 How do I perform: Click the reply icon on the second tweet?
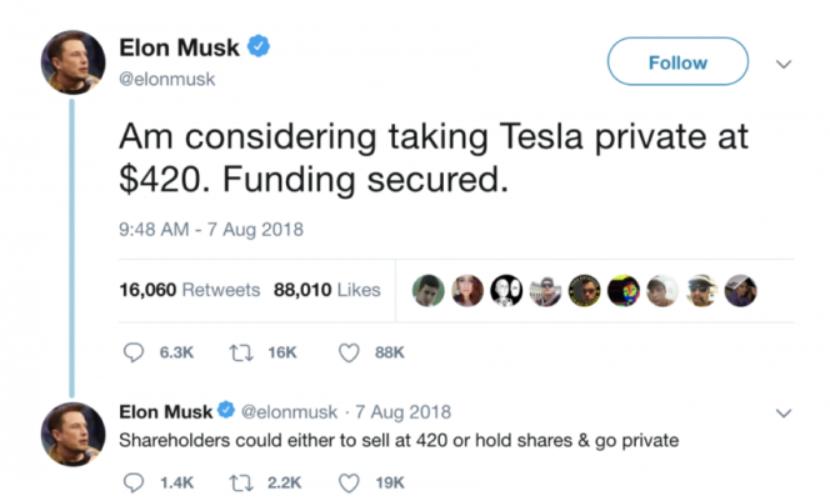[133, 483]
